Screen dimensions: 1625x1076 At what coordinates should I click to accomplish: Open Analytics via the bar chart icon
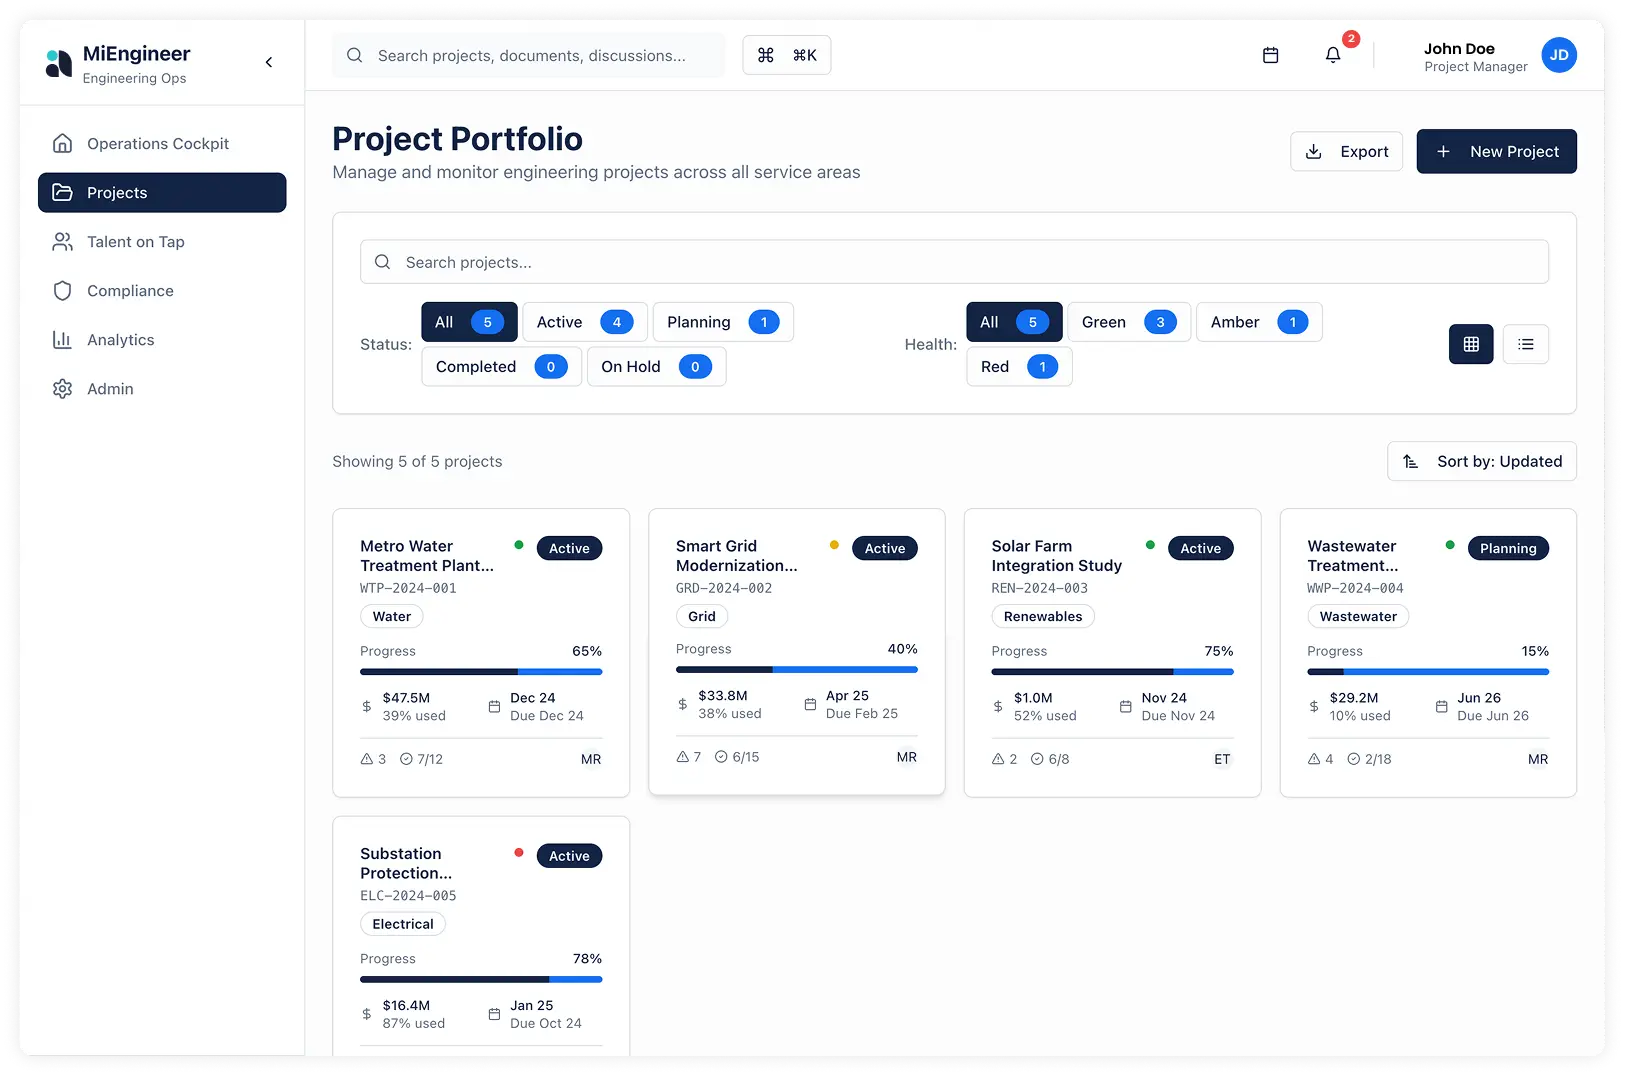tap(62, 340)
